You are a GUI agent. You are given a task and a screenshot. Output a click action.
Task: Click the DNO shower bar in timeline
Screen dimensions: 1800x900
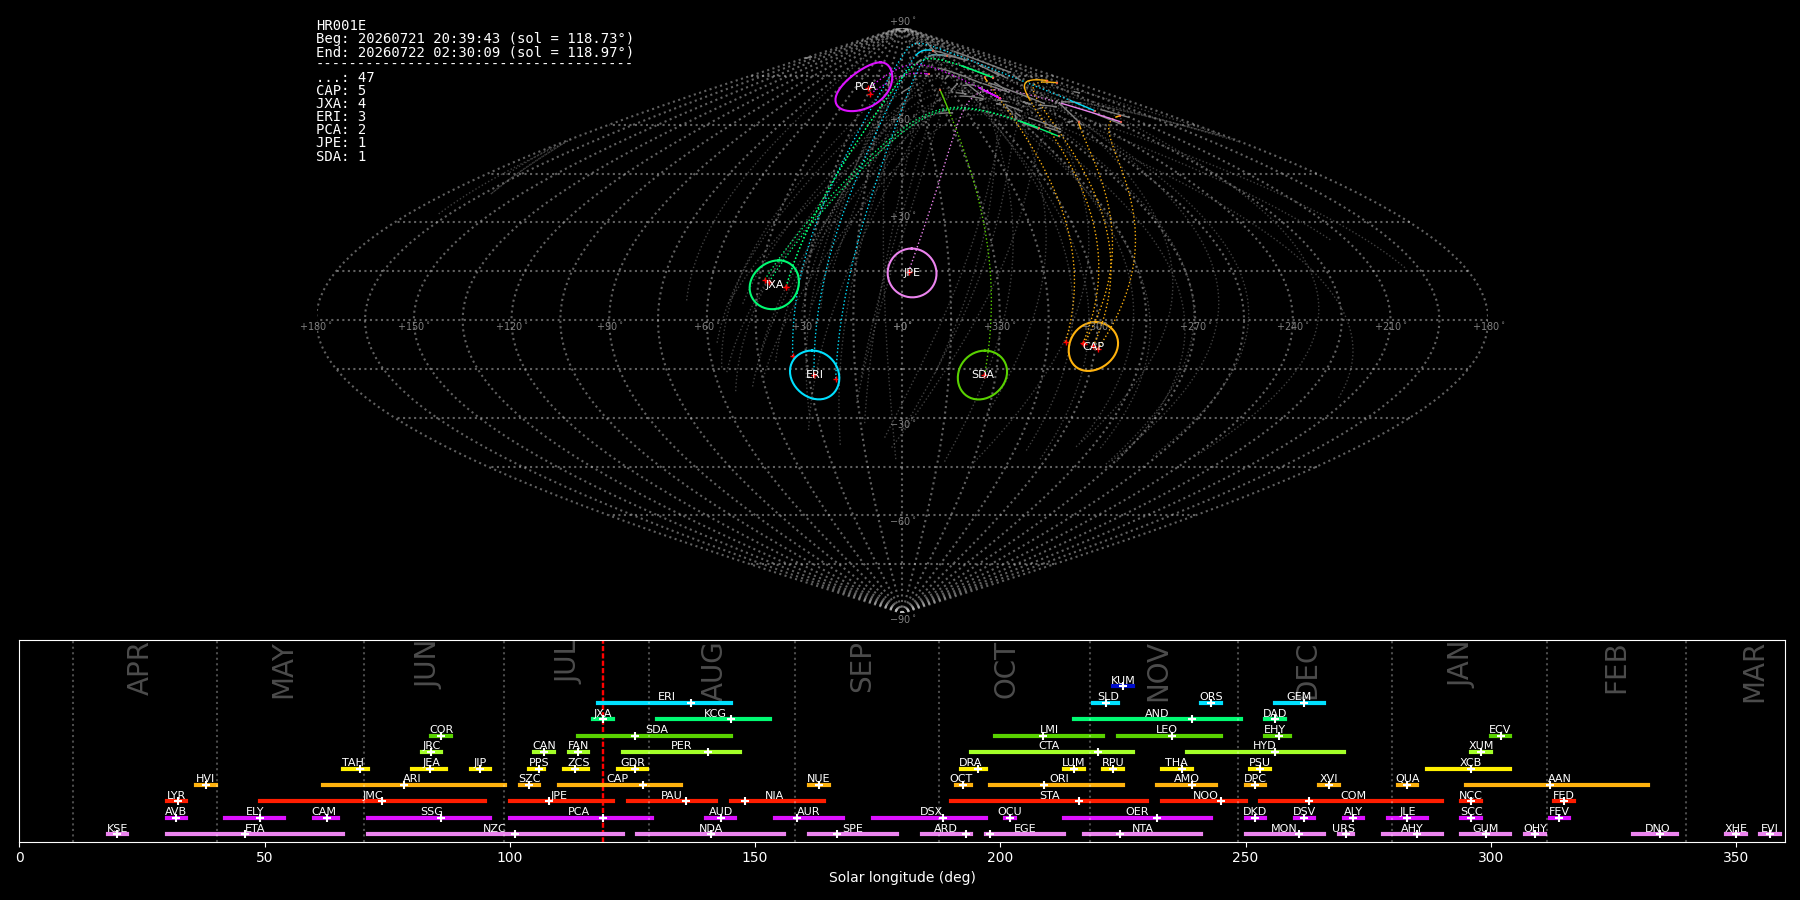click(x=1655, y=834)
